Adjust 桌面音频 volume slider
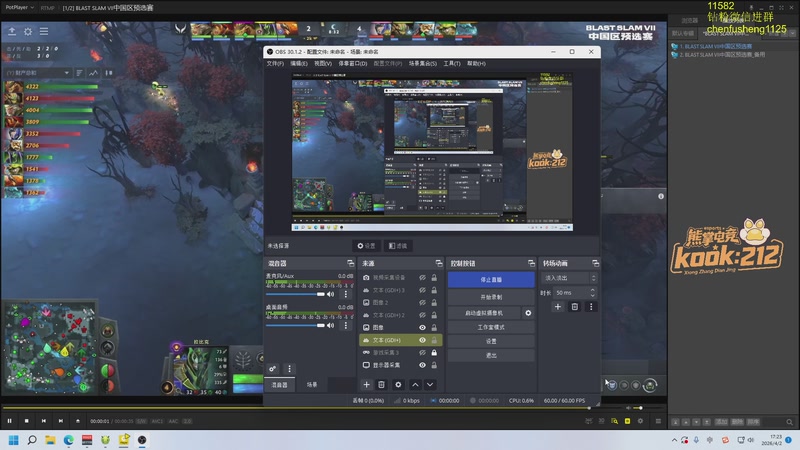 tap(295, 325)
